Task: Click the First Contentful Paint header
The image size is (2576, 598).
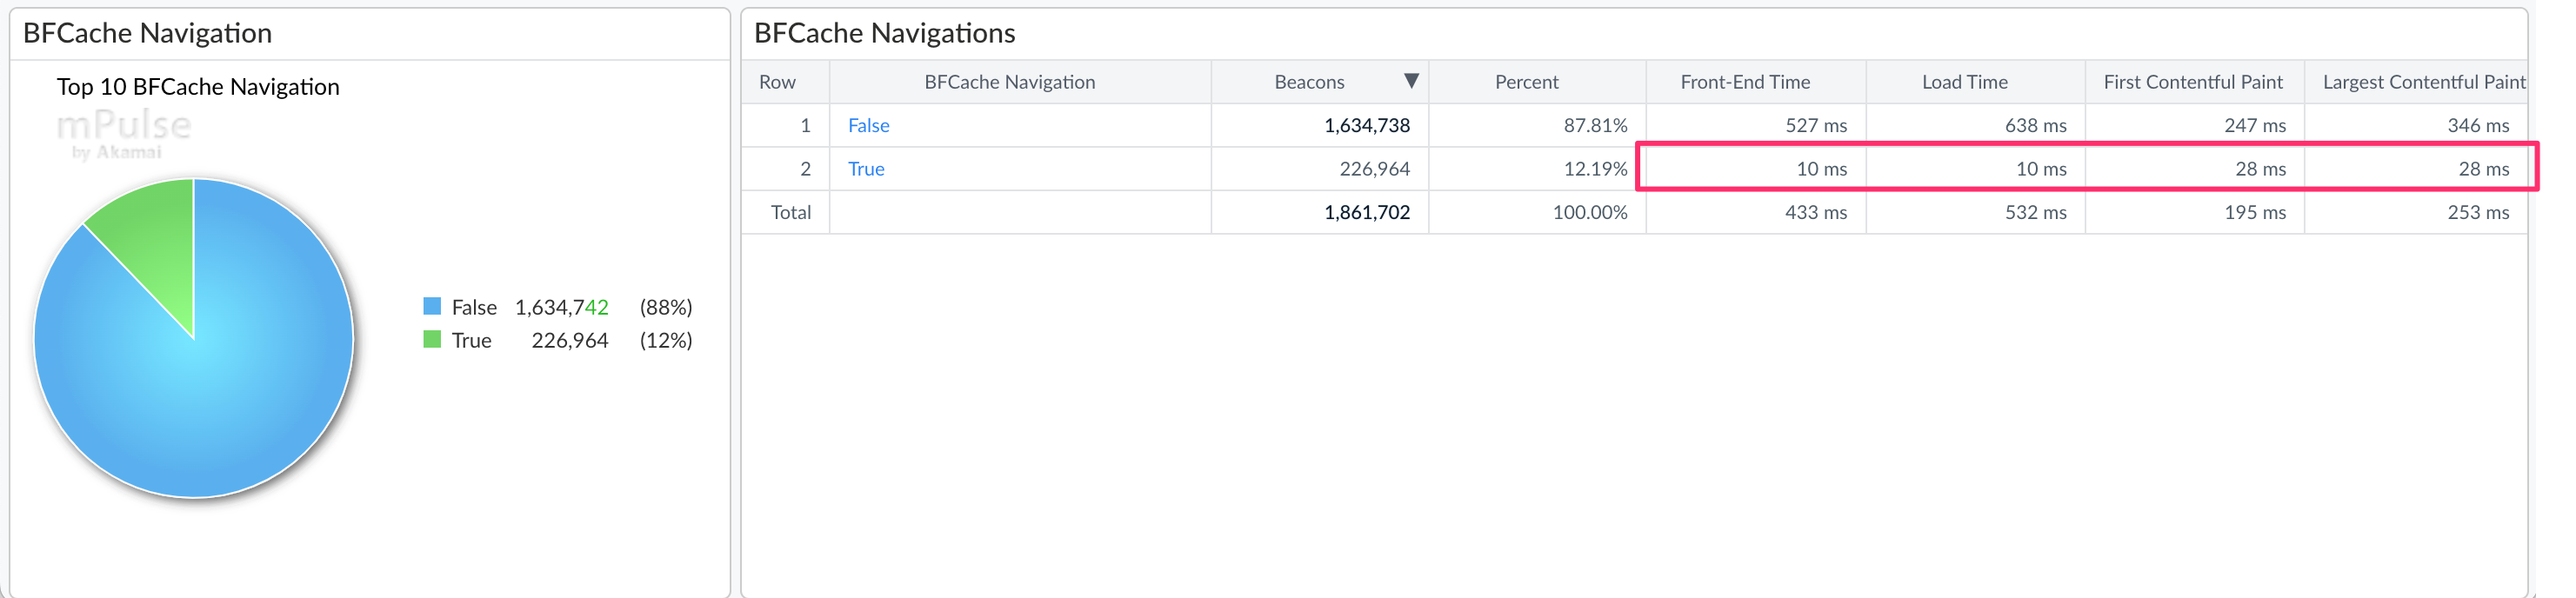Action: point(2192,82)
